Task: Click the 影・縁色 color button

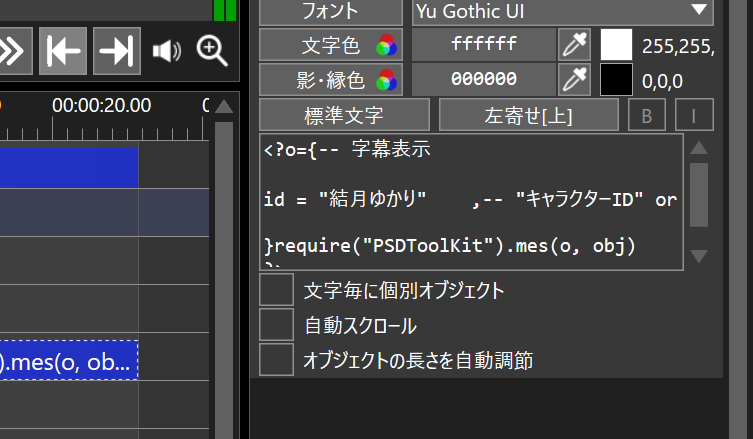Action: coord(330,79)
